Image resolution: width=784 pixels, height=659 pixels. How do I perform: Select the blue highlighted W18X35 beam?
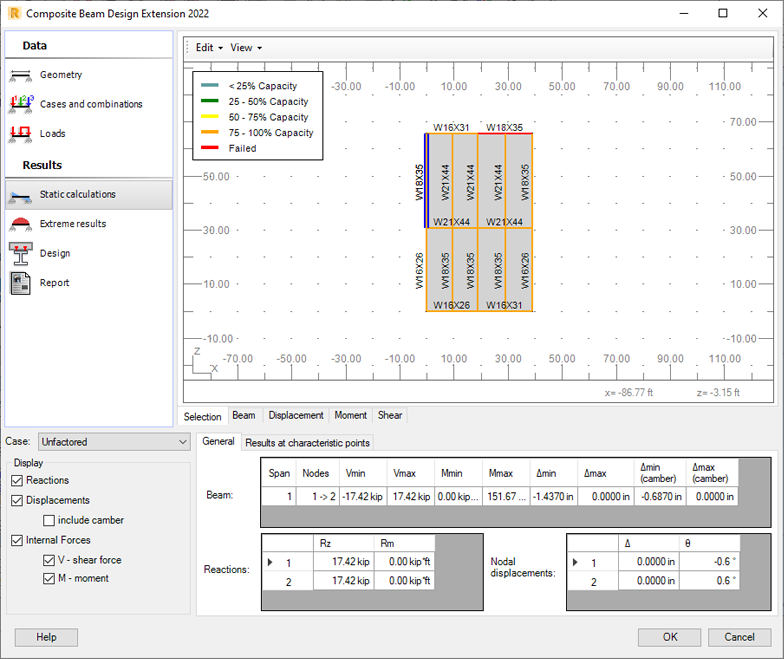click(426, 180)
